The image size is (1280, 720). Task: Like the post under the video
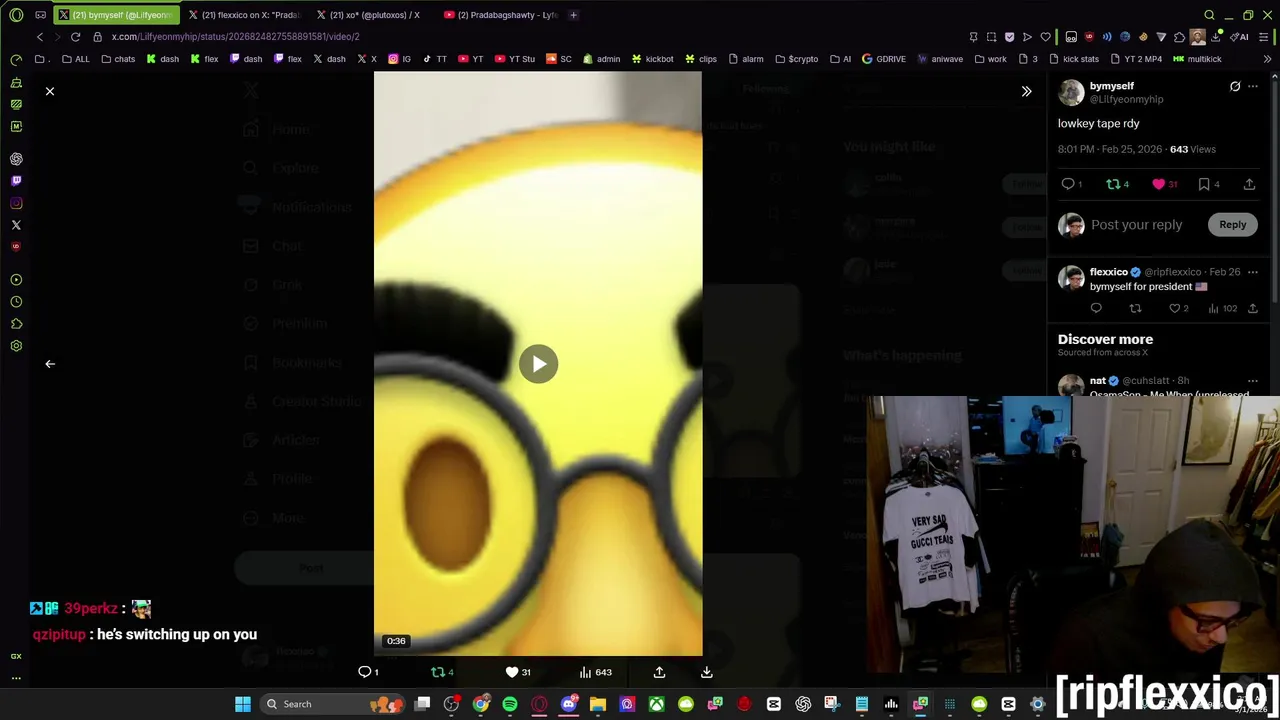click(x=518, y=672)
